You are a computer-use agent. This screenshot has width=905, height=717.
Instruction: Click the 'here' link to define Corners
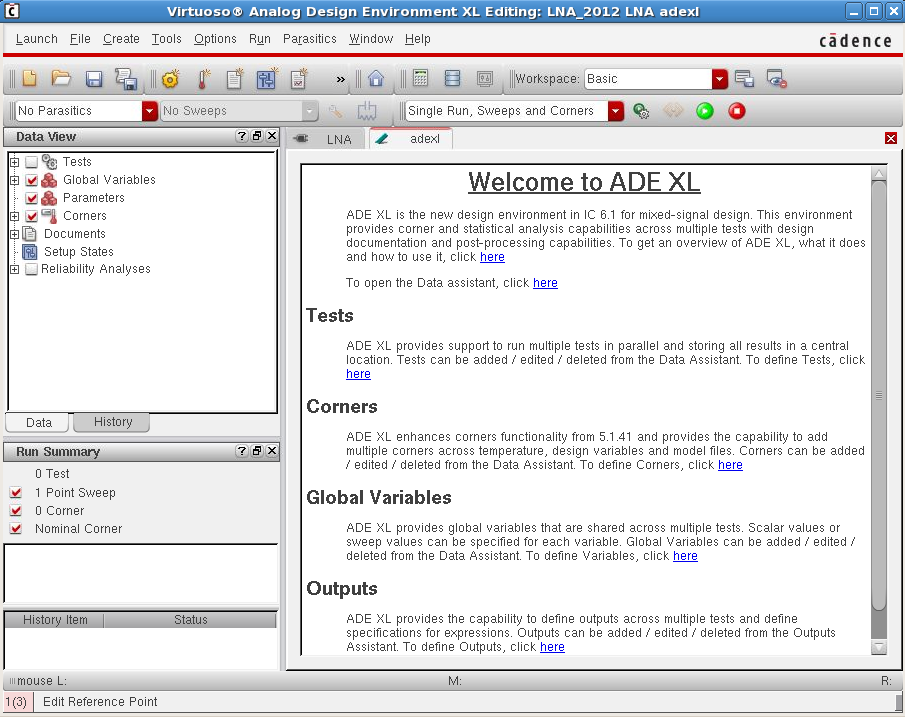(x=730, y=465)
